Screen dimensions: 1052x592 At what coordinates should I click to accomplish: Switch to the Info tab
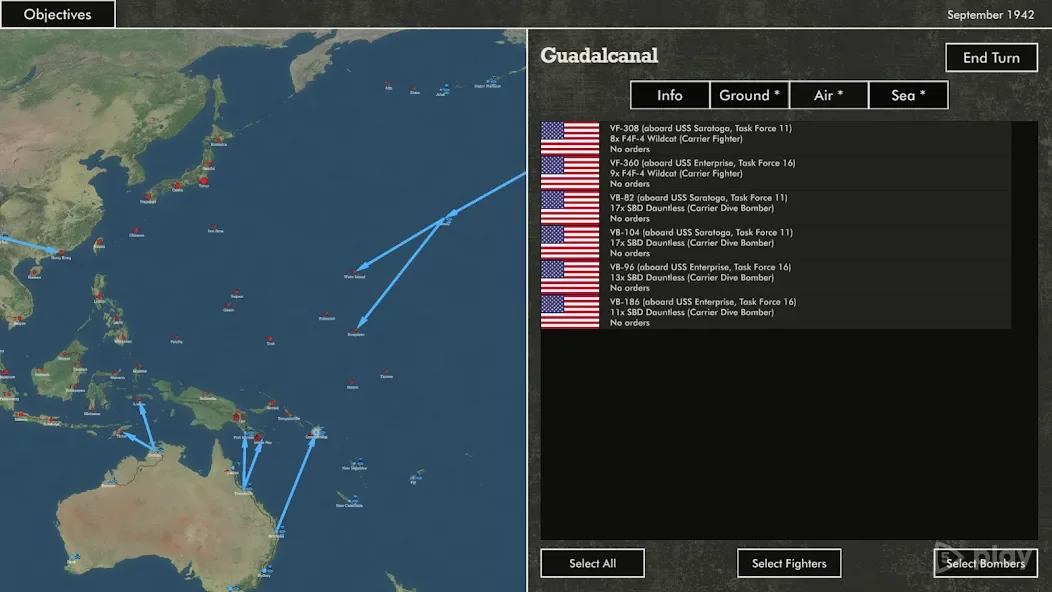pos(670,95)
